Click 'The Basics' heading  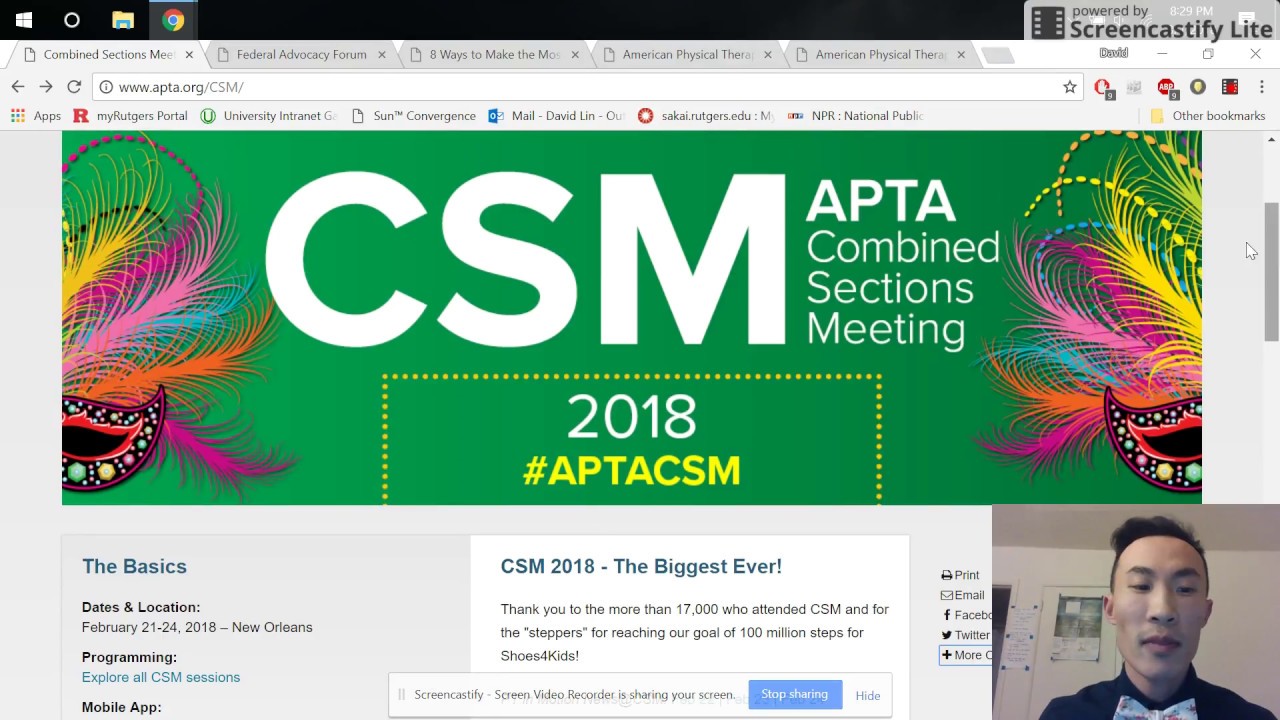[x=134, y=566]
